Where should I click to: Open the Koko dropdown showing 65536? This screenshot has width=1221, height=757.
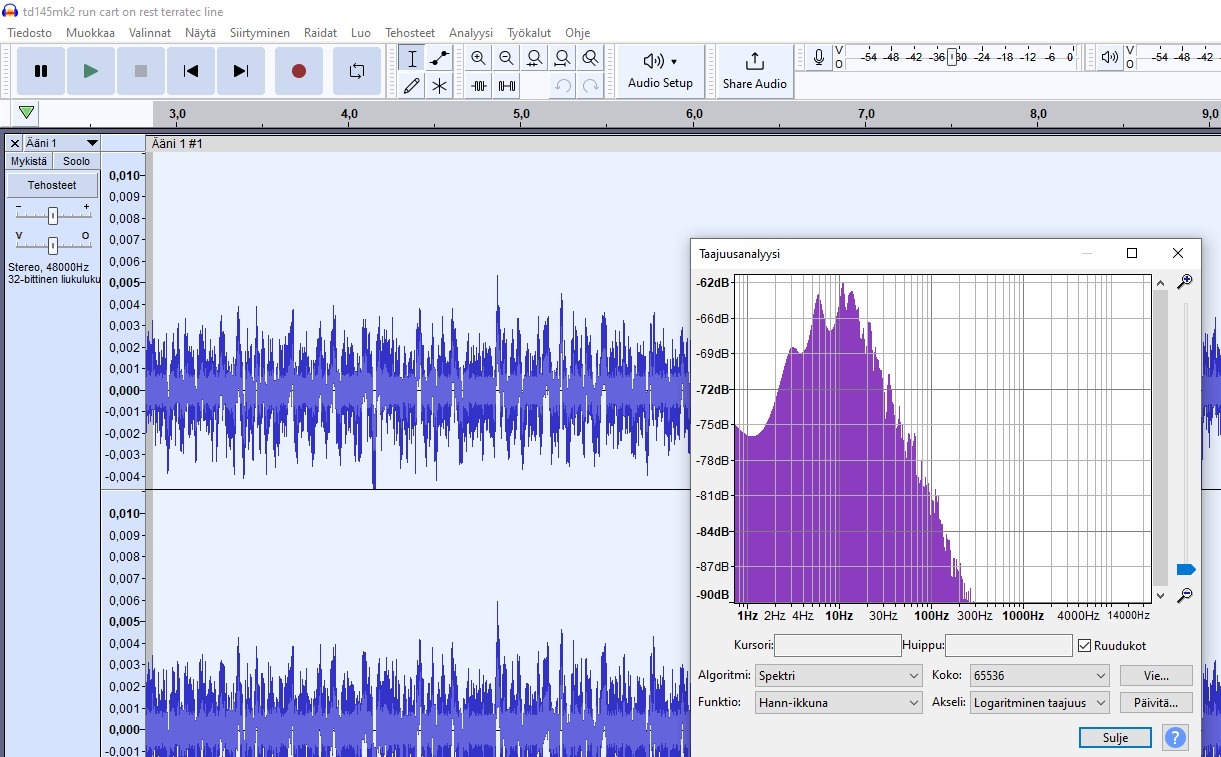pyautogui.click(x=1039, y=676)
